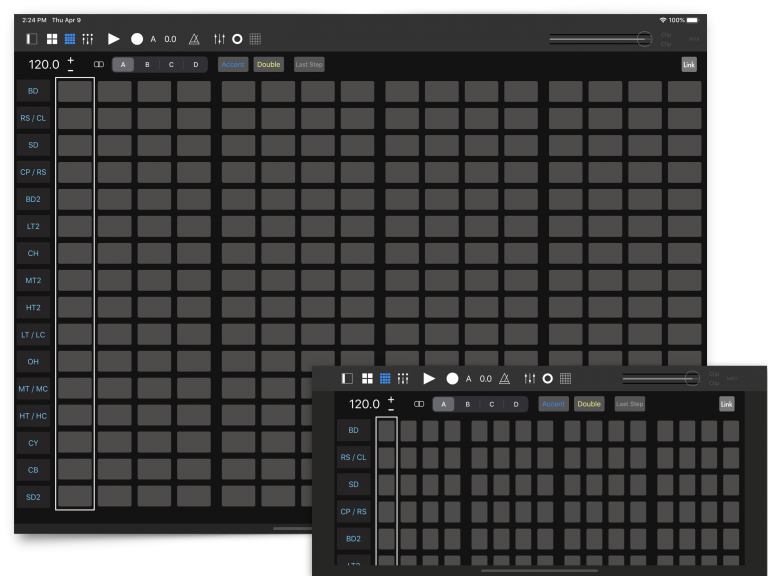Screen dimensions: 768x576
Task: Select the SD2 track label
Action: [x=33, y=497]
